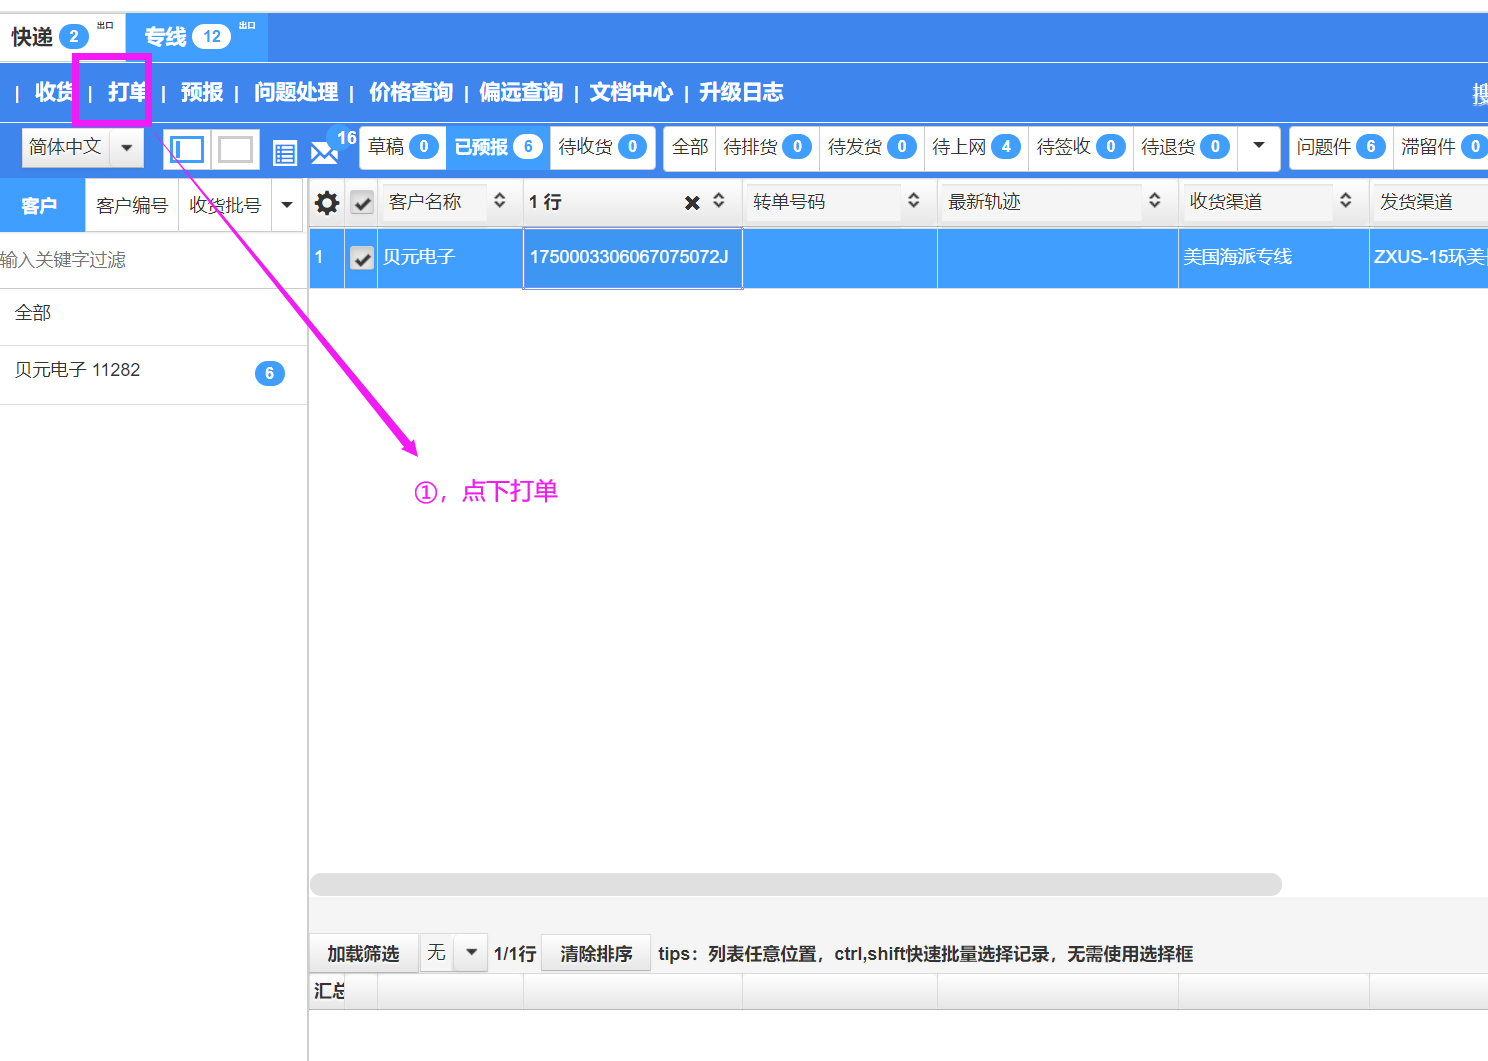Click the mail envelope notifications icon
This screenshot has width=1488, height=1061.
coord(325,152)
